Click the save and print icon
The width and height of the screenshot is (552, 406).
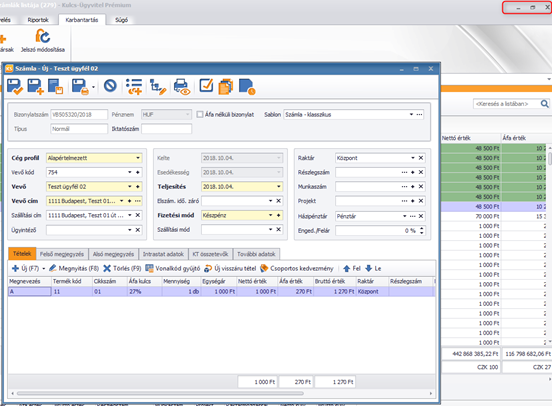(x=81, y=87)
